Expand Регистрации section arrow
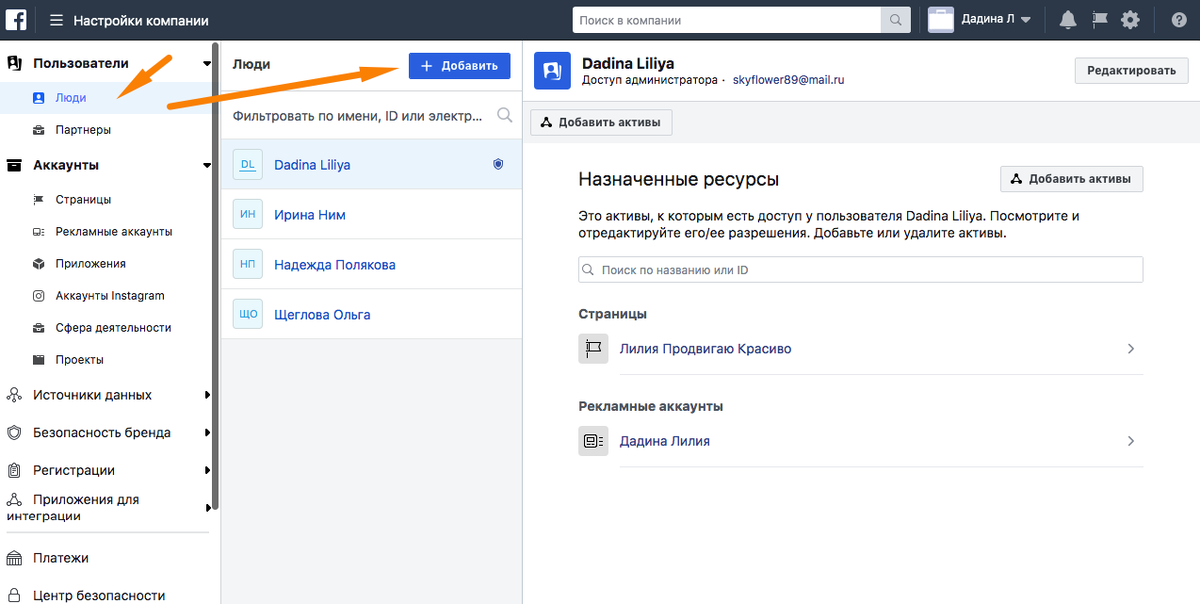This screenshot has width=1200, height=604. 207,470
